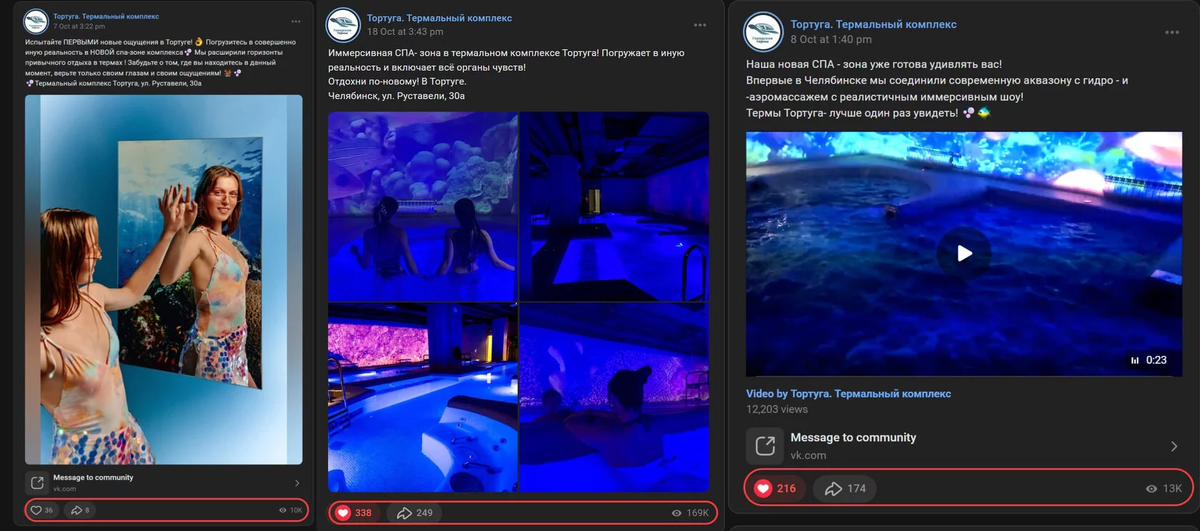
Task: Open the more options menu on 18 Oct post
Action: [x=699, y=25]
